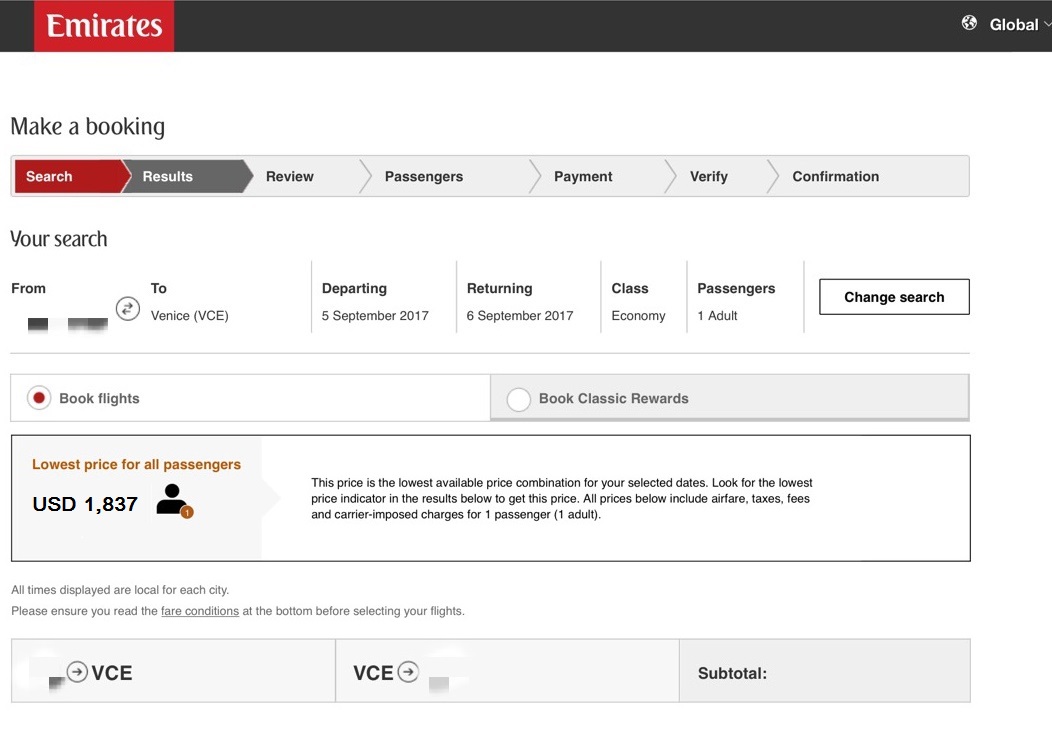Viewport: 1052px width, 734px height.
Task: Select the Confirmation step
Action: [x=835, y=177]
